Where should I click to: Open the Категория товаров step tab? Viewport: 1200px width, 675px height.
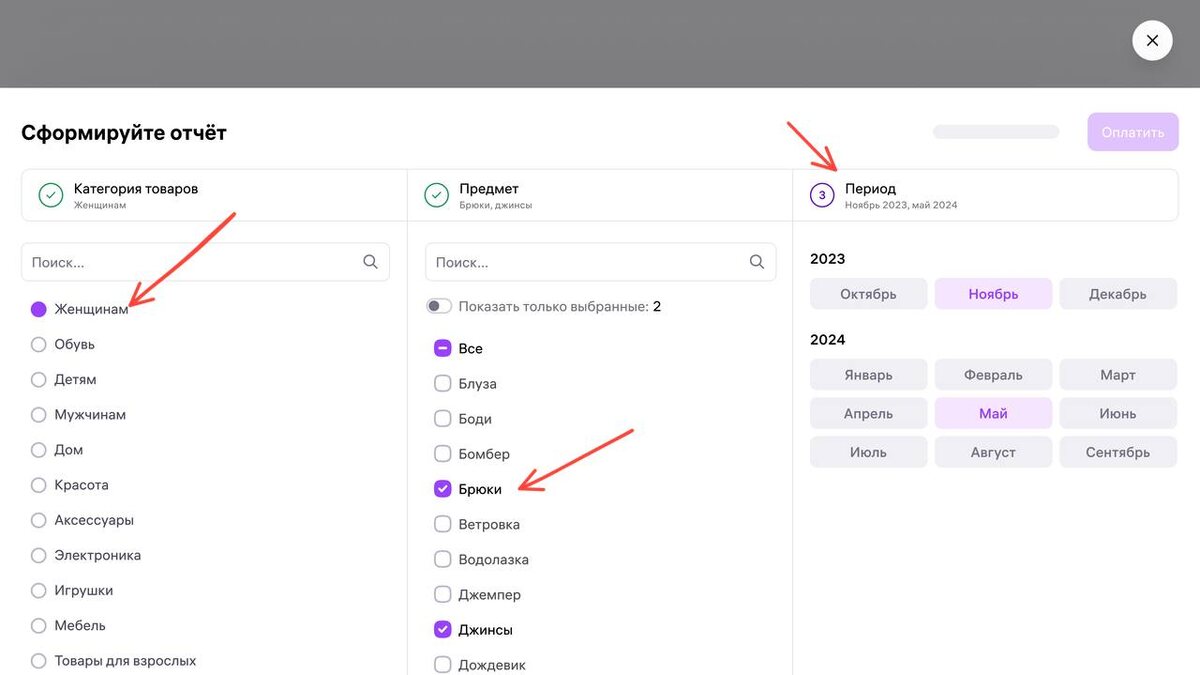click(214, 195)
